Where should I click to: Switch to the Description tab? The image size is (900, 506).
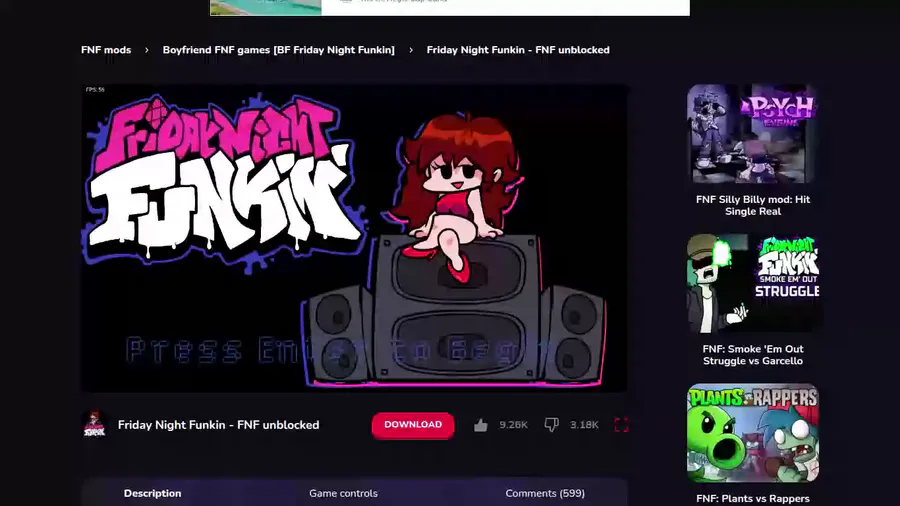(153, 493)
